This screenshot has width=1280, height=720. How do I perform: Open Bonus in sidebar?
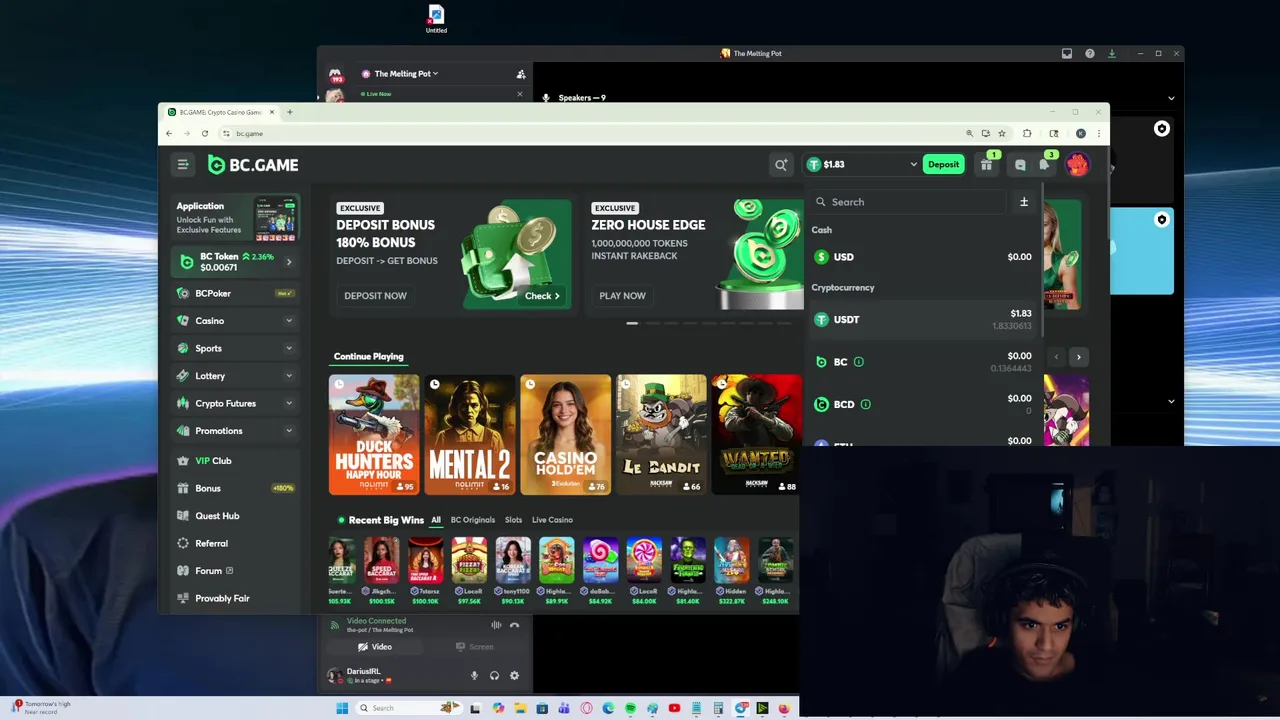[x=235, y=488]
